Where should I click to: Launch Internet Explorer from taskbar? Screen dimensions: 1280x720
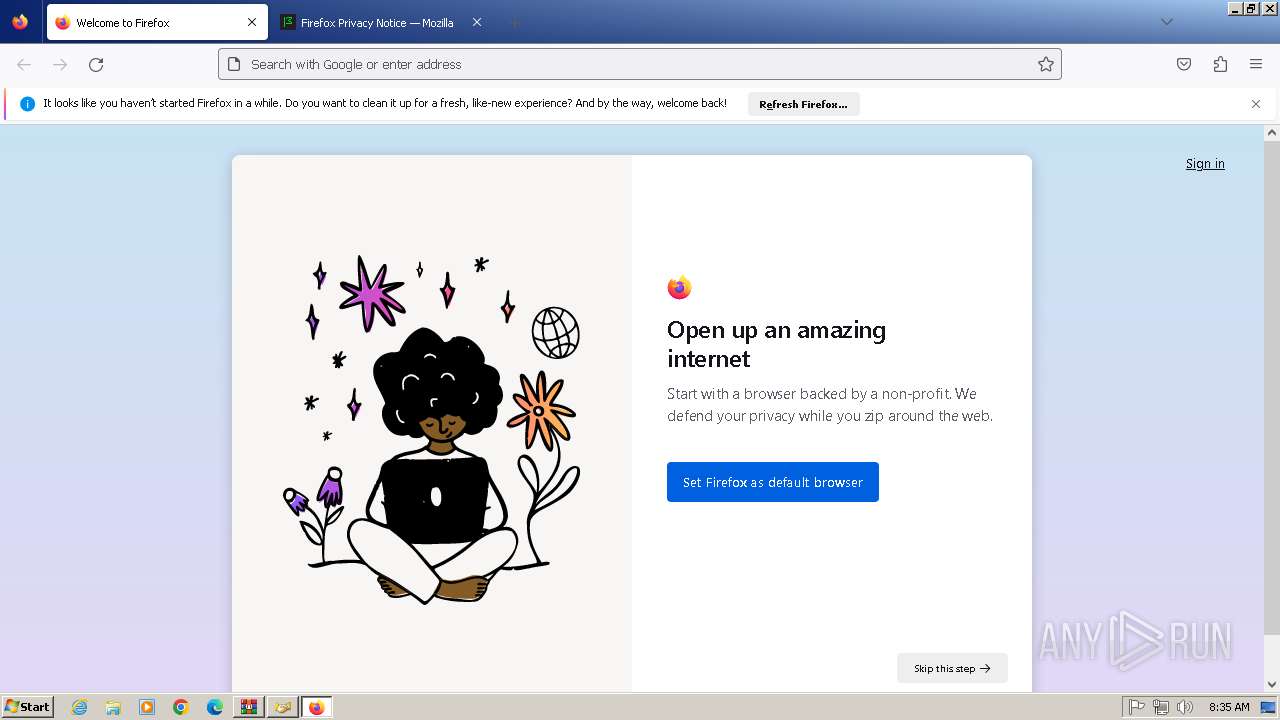tap(79, 707)
